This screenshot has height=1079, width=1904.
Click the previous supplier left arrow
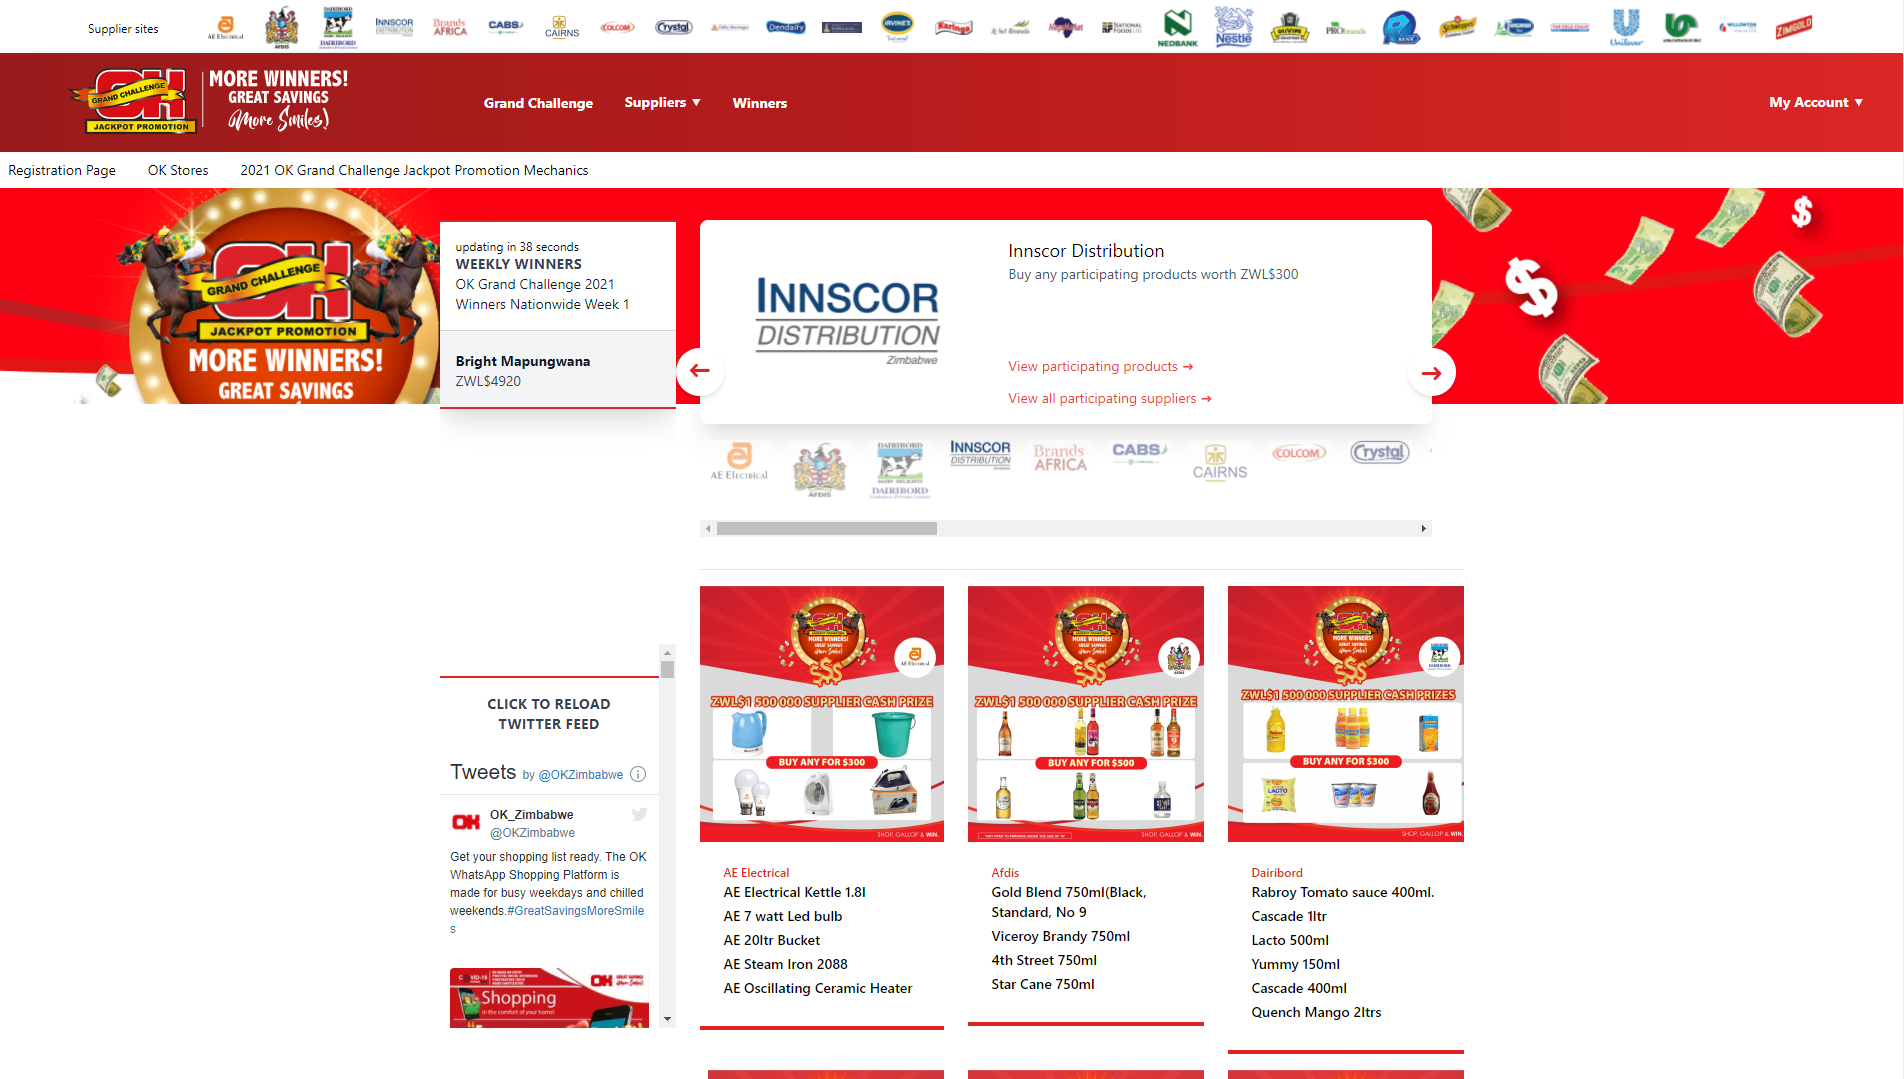coord(700,371)
